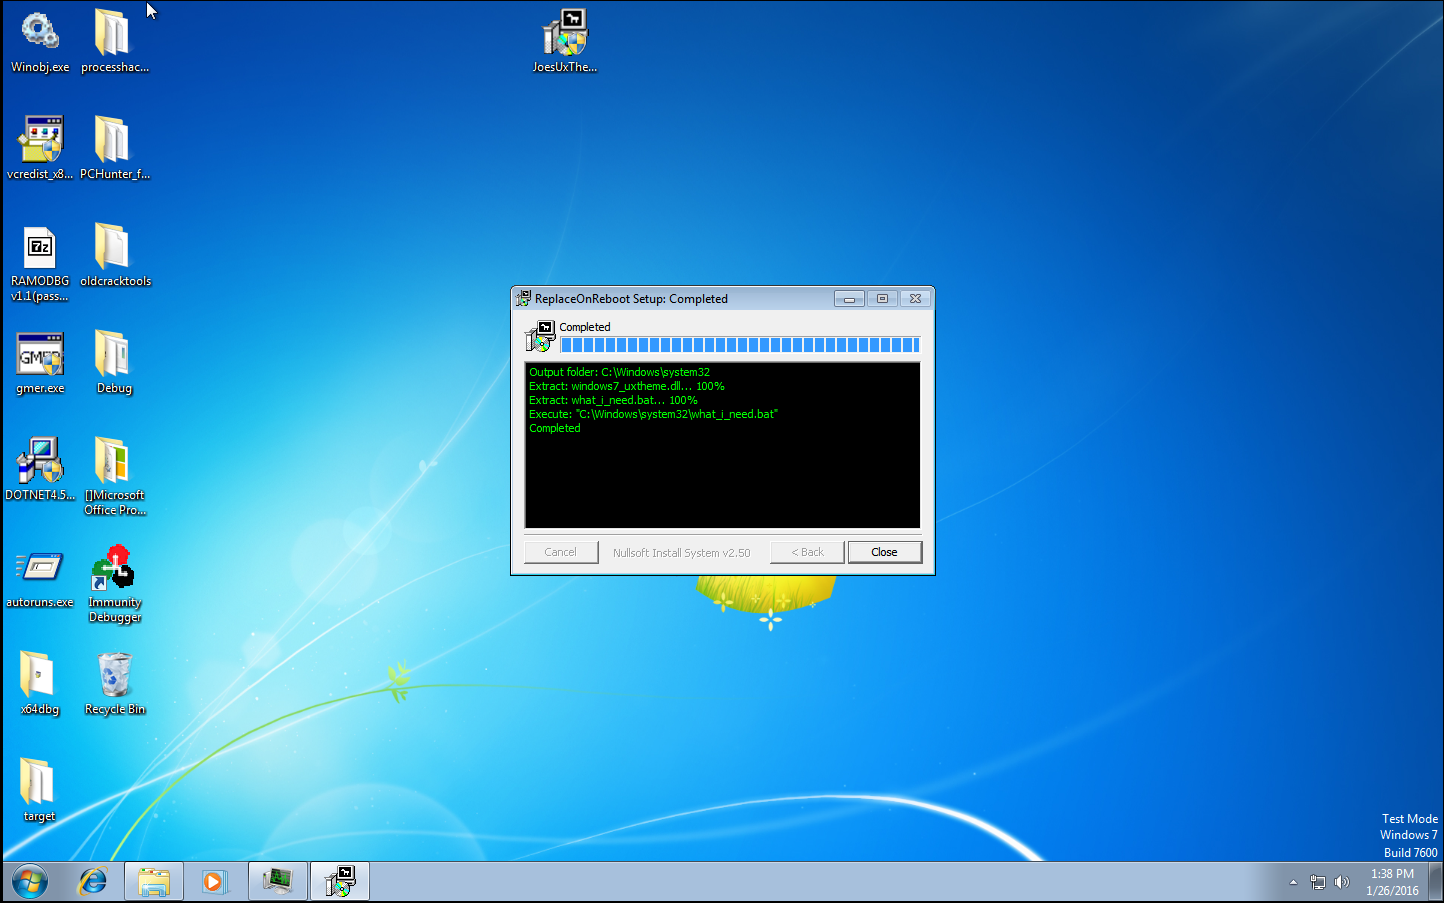
Task: Open the volume control in tray
Action: 1342,882
